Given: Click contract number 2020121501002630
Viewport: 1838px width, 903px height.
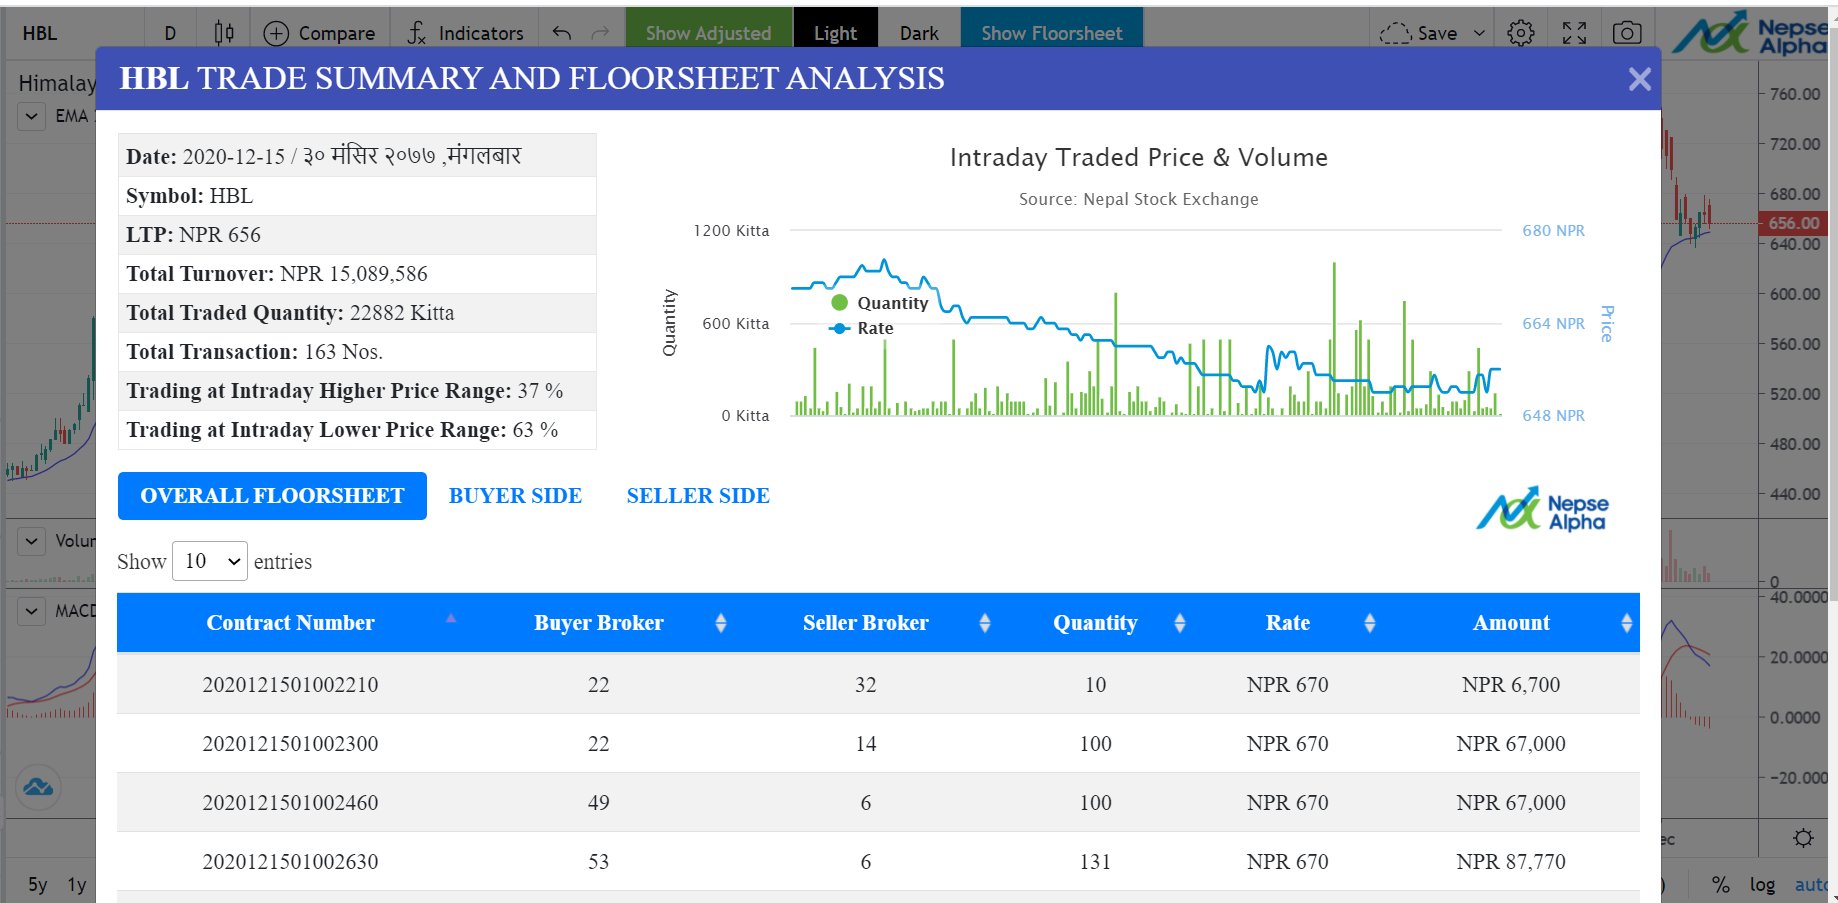Looking at the screenshot, I should [x=290, y=862].
